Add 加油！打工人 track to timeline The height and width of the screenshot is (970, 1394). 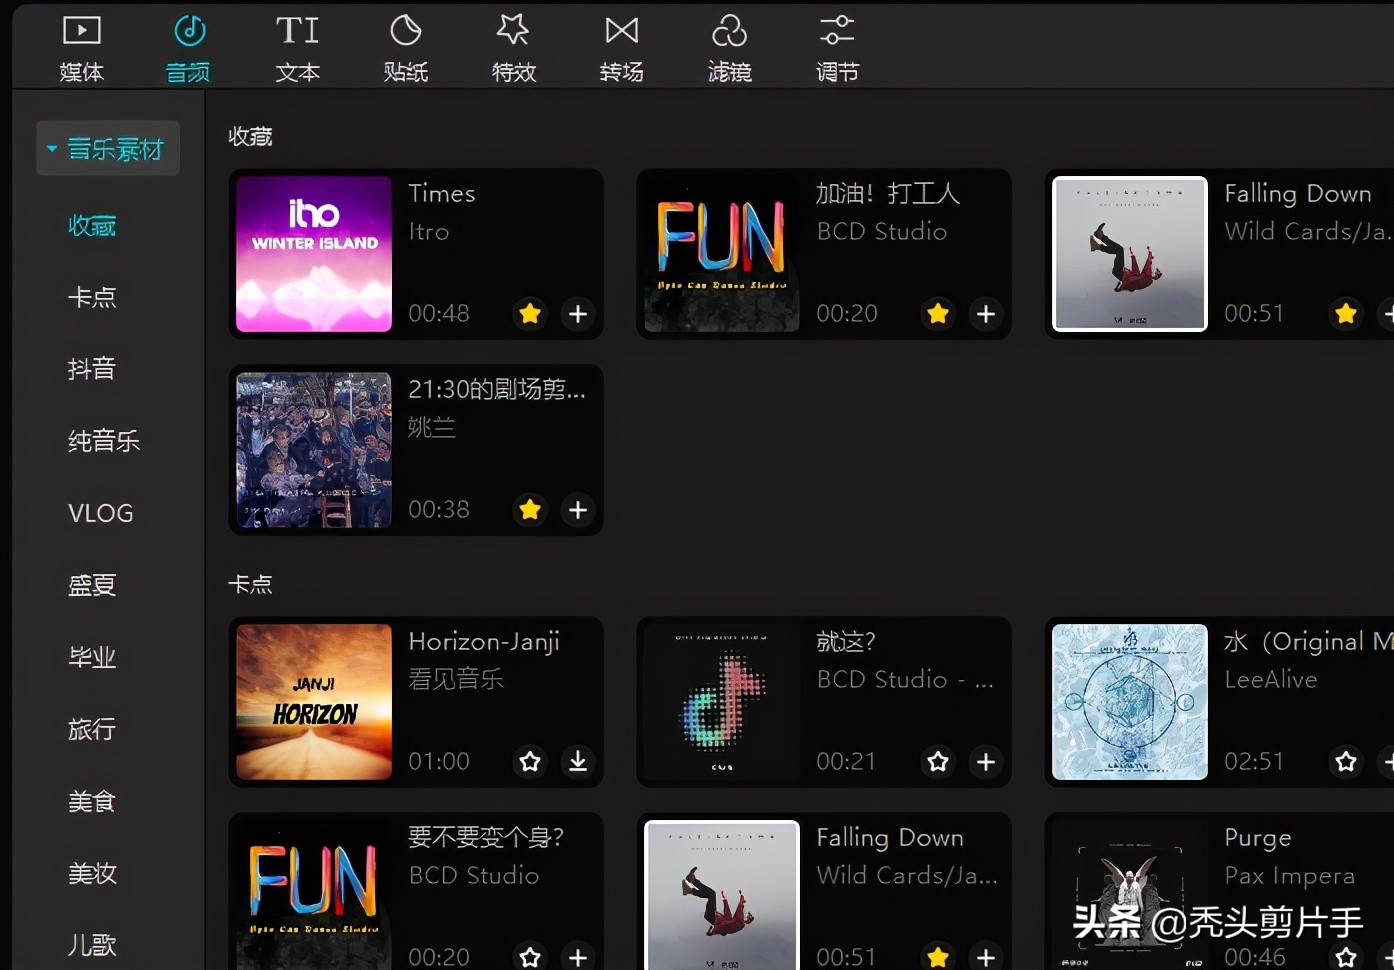986,314
